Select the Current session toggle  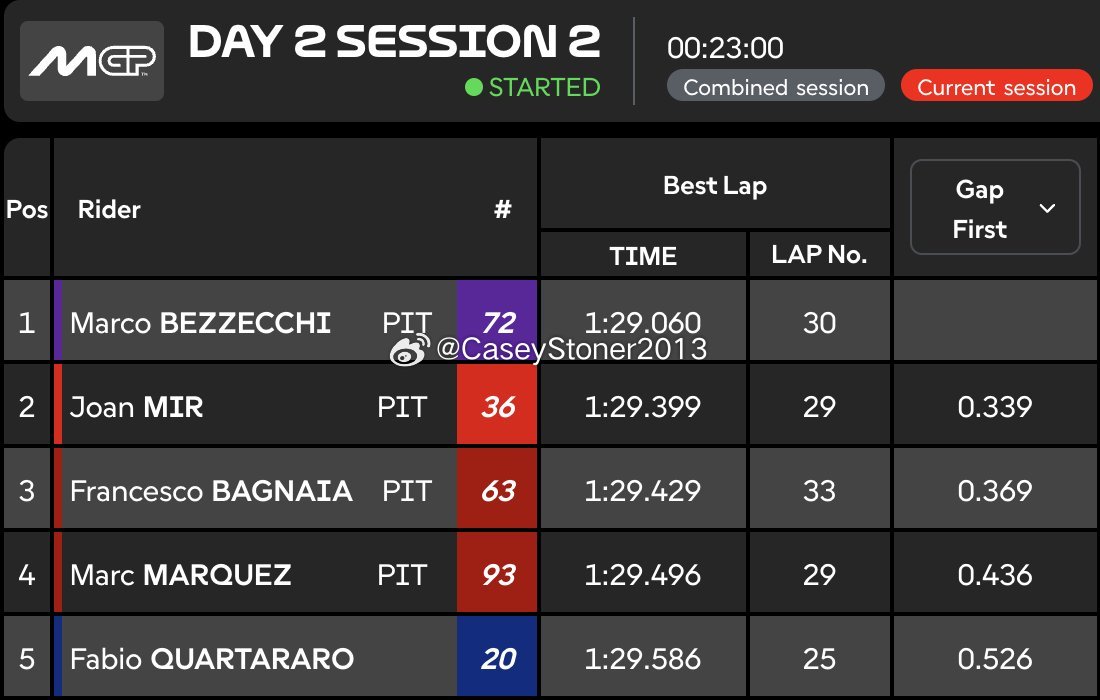996,87
